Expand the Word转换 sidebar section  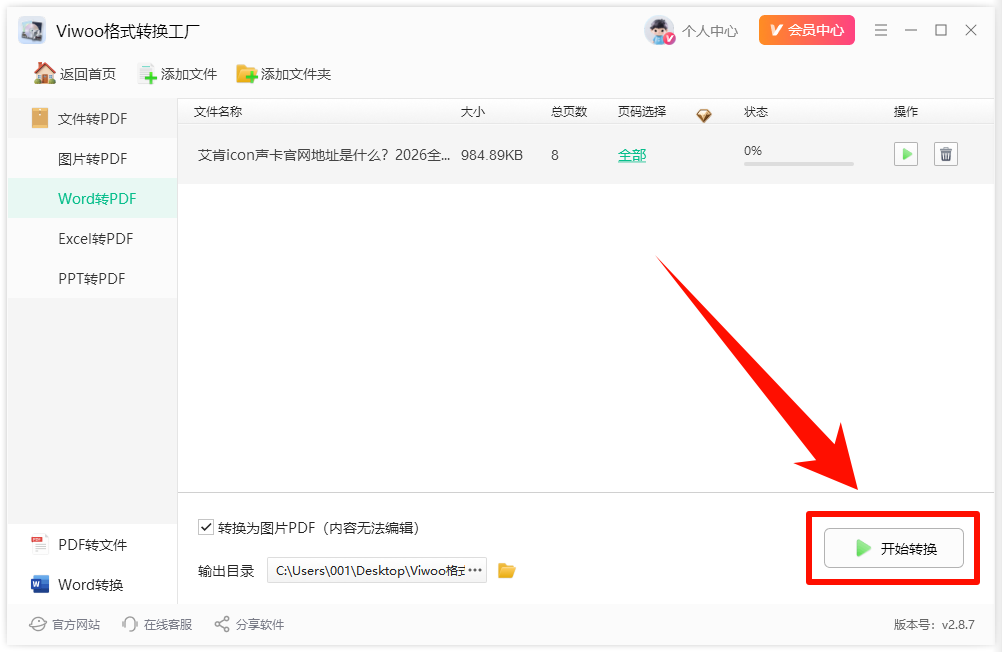point(92,584)
